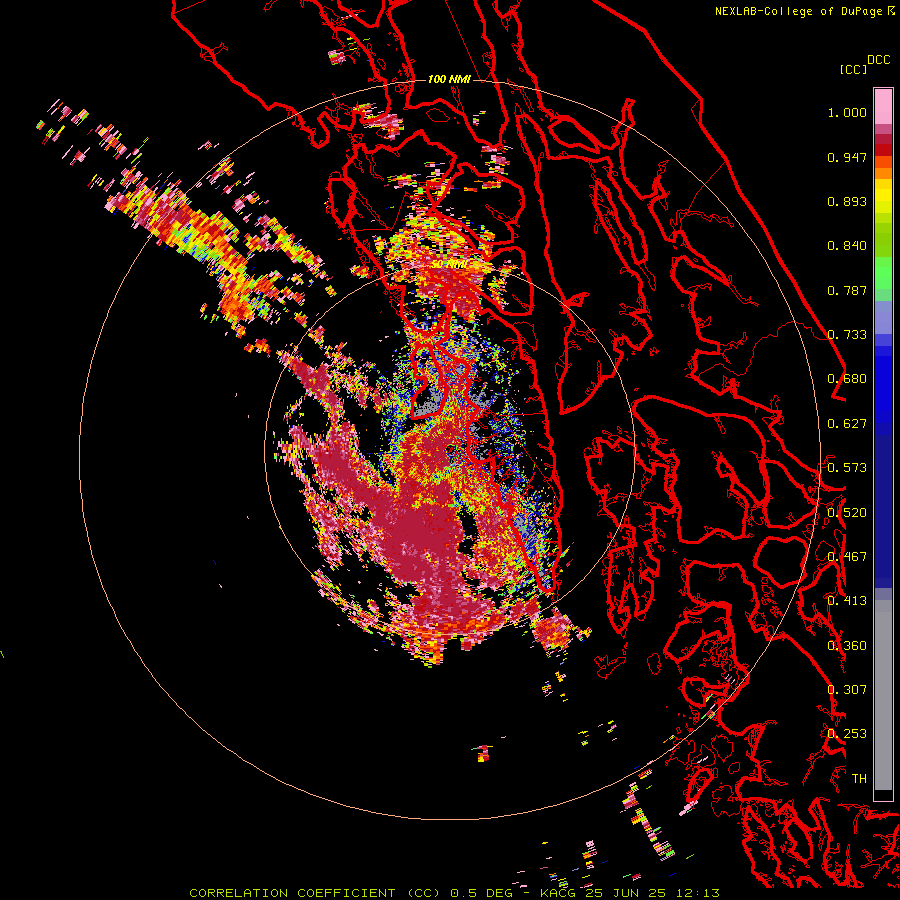Select the 0.733 scale value
Image resolution: width=900 pixels, height=900 pixels.
pos(847,335)
